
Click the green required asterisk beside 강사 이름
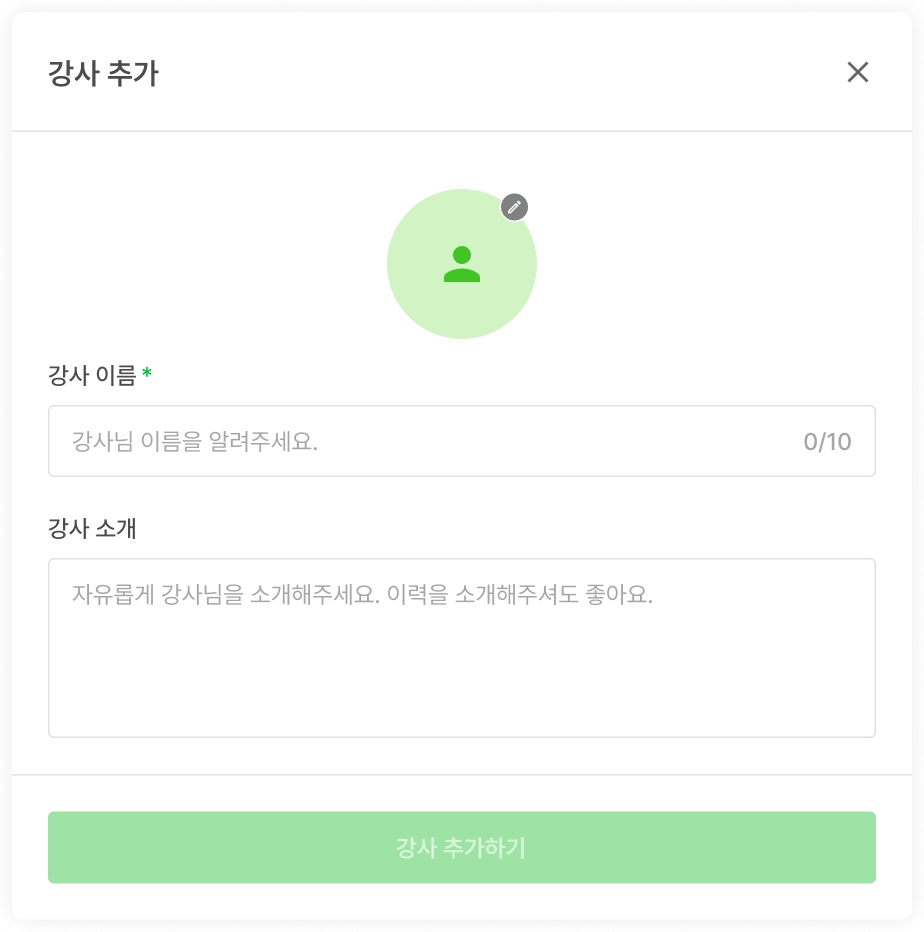147,374
